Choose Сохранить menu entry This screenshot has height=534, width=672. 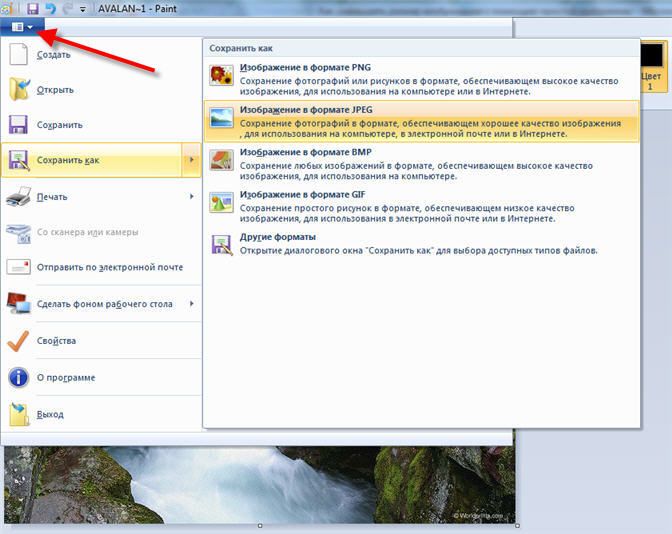(101, 125)
